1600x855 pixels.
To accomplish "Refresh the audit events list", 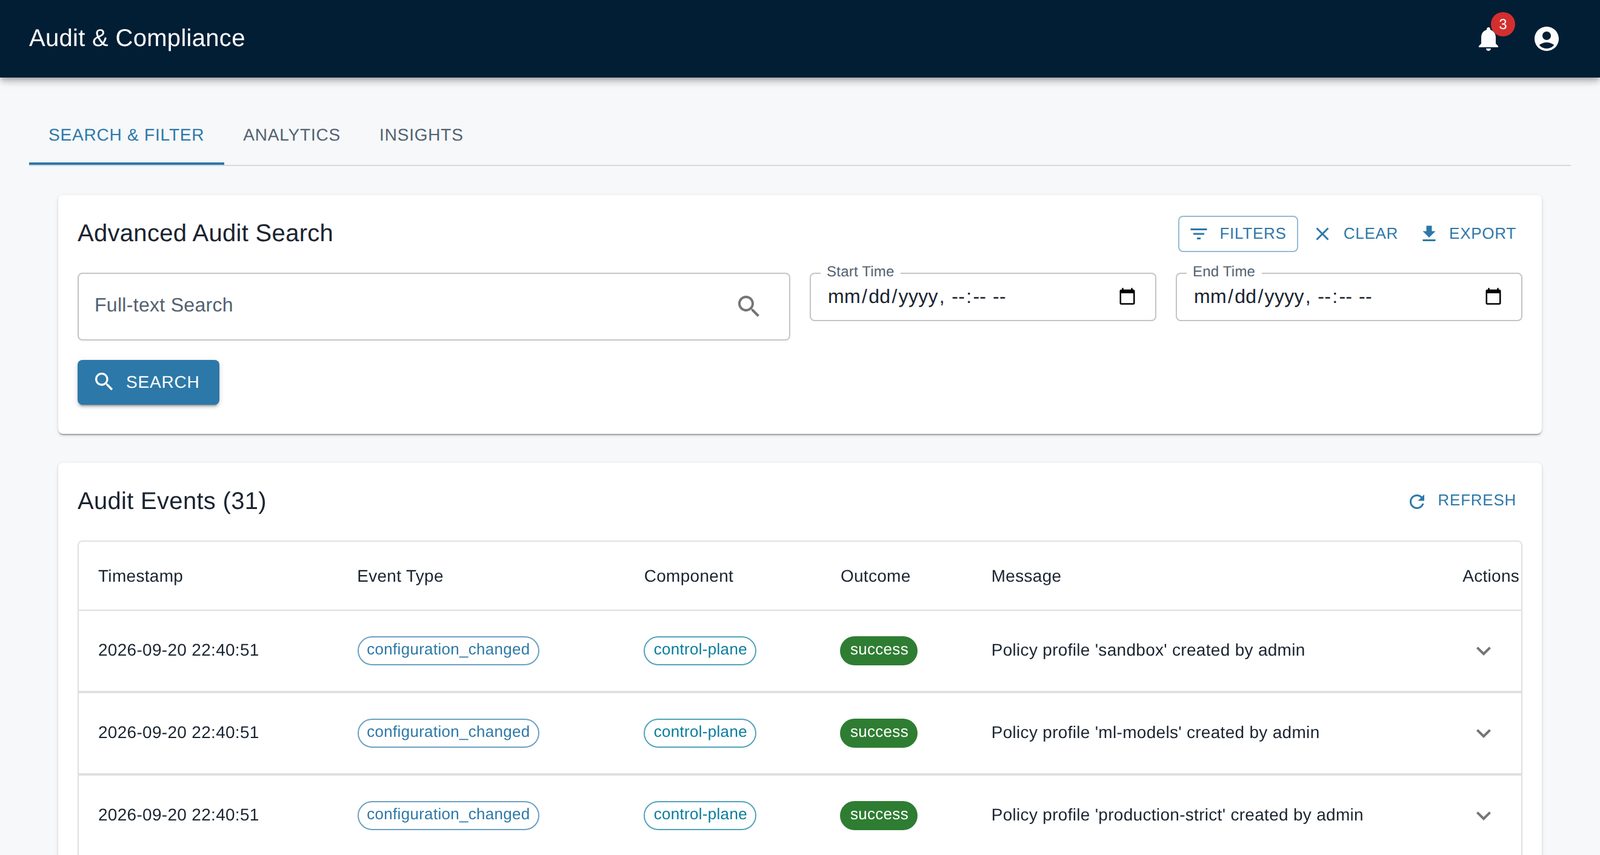I will point(1462,501).
